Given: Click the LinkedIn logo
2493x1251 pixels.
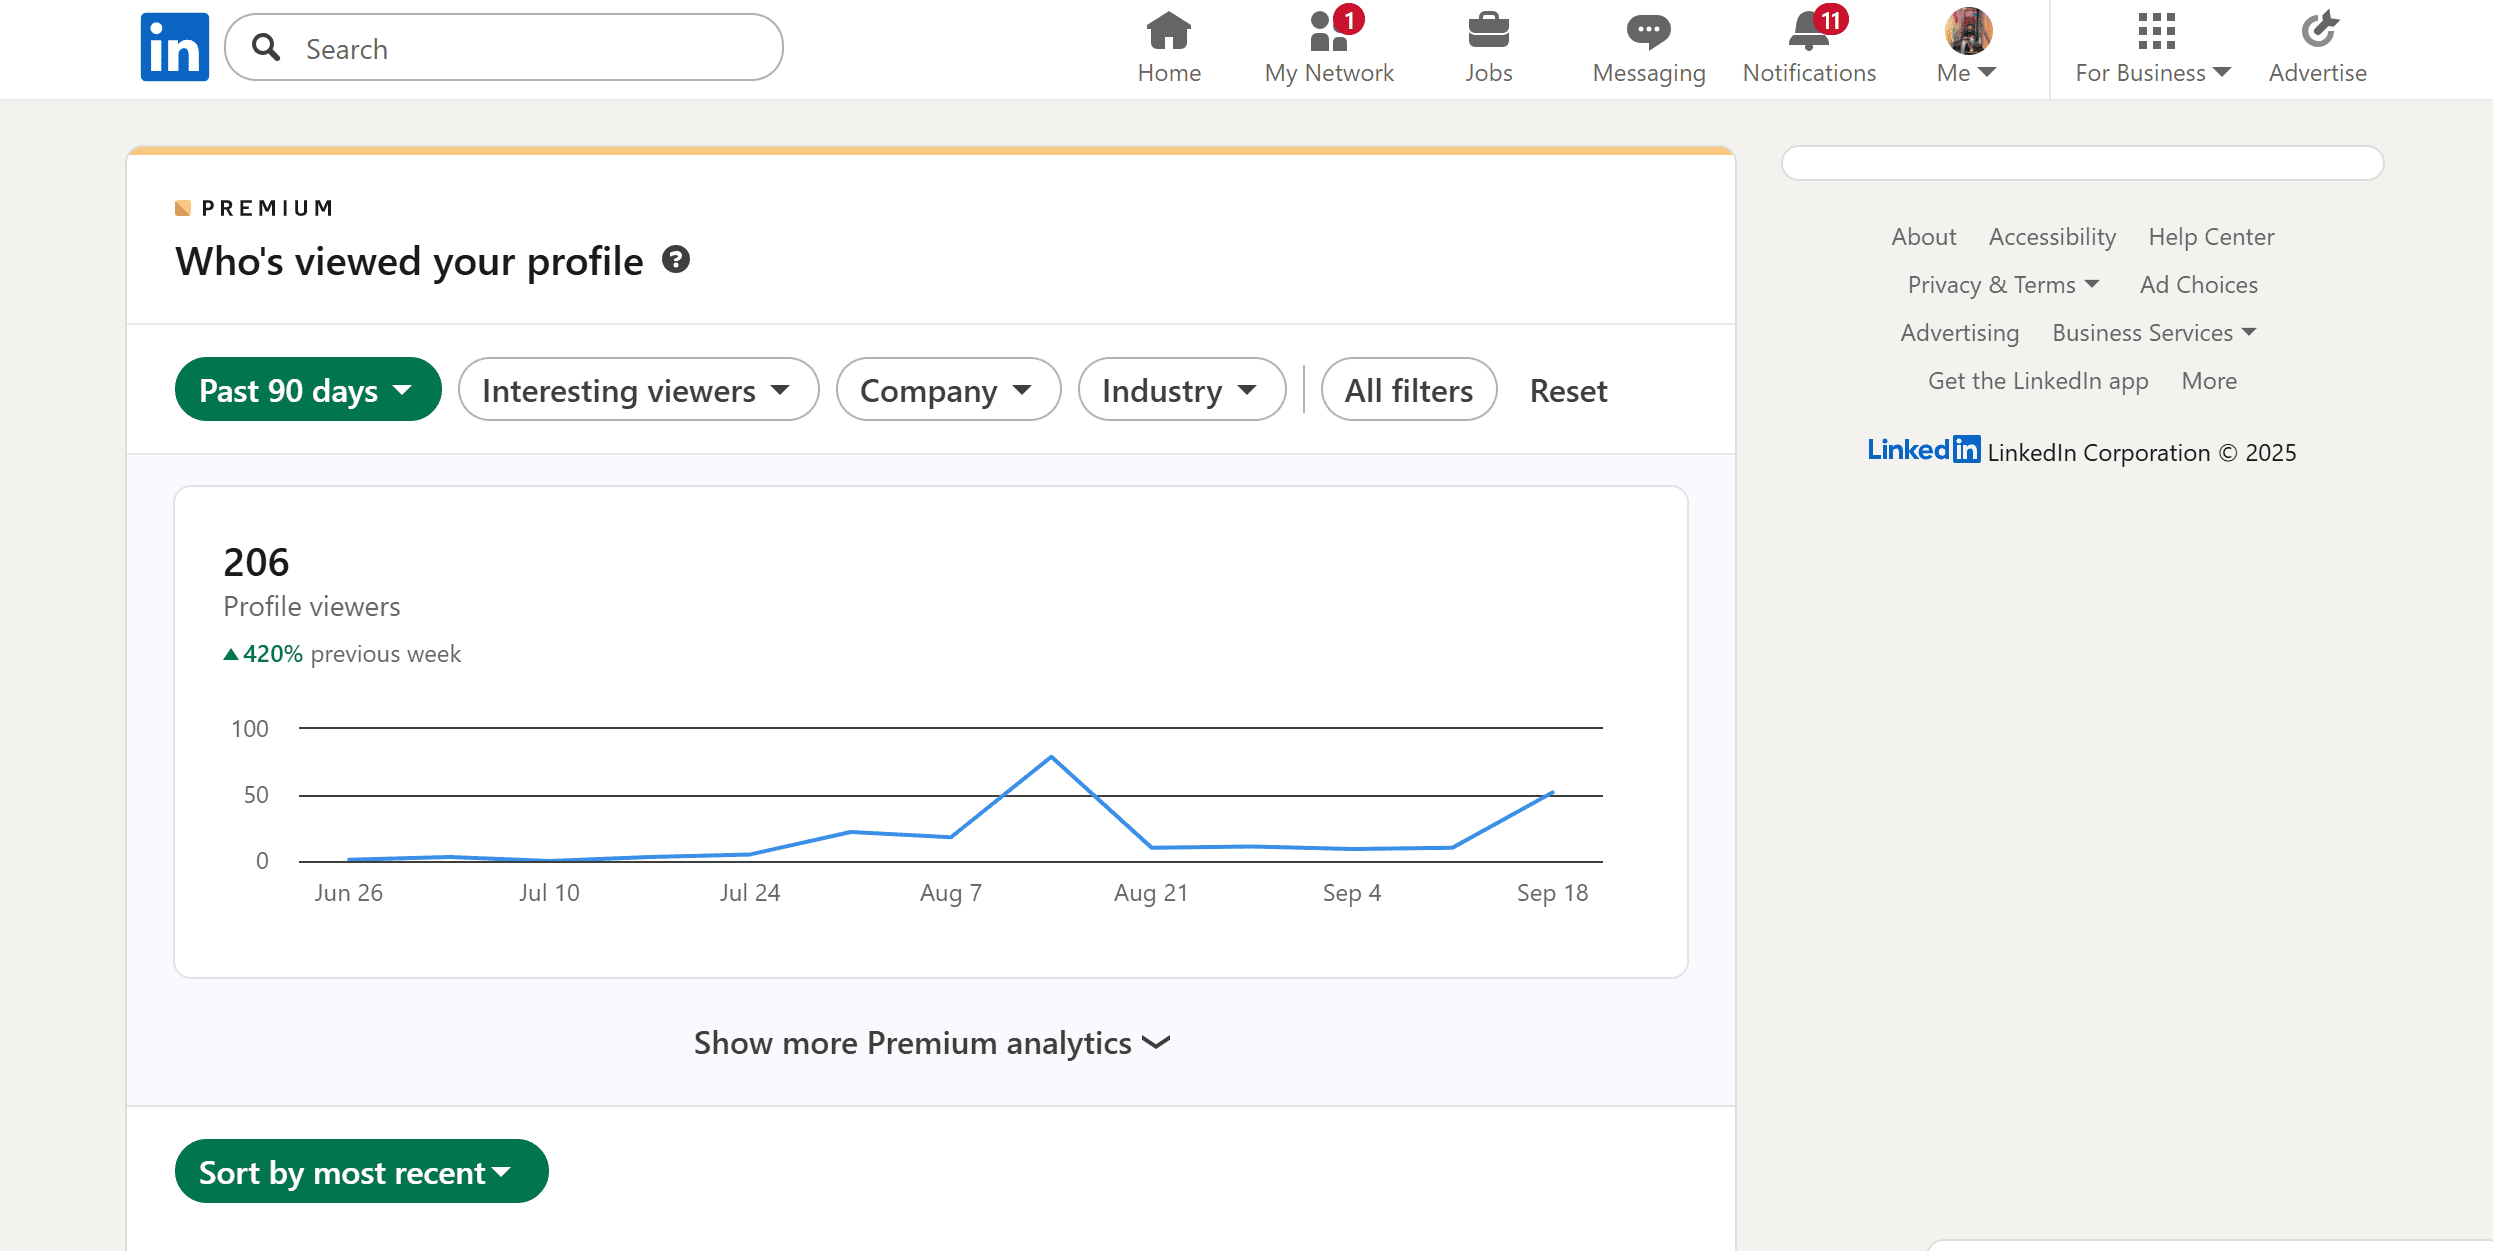Looking at the screenshot, I should (175, 44).
